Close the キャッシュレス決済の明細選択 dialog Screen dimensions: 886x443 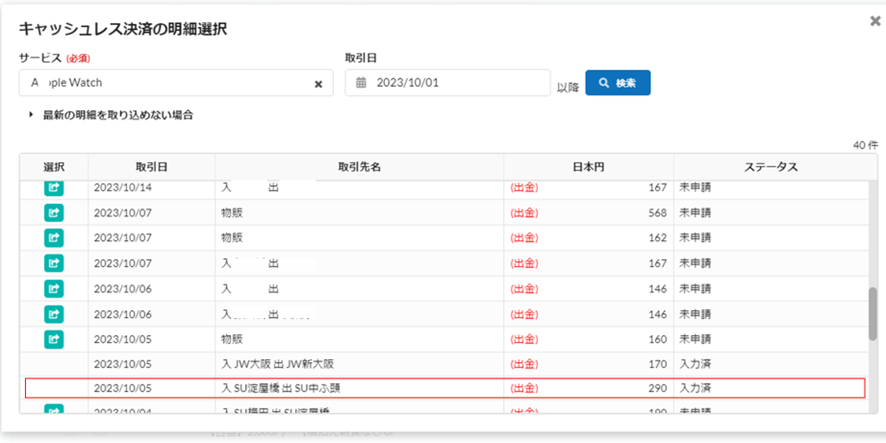875,20
